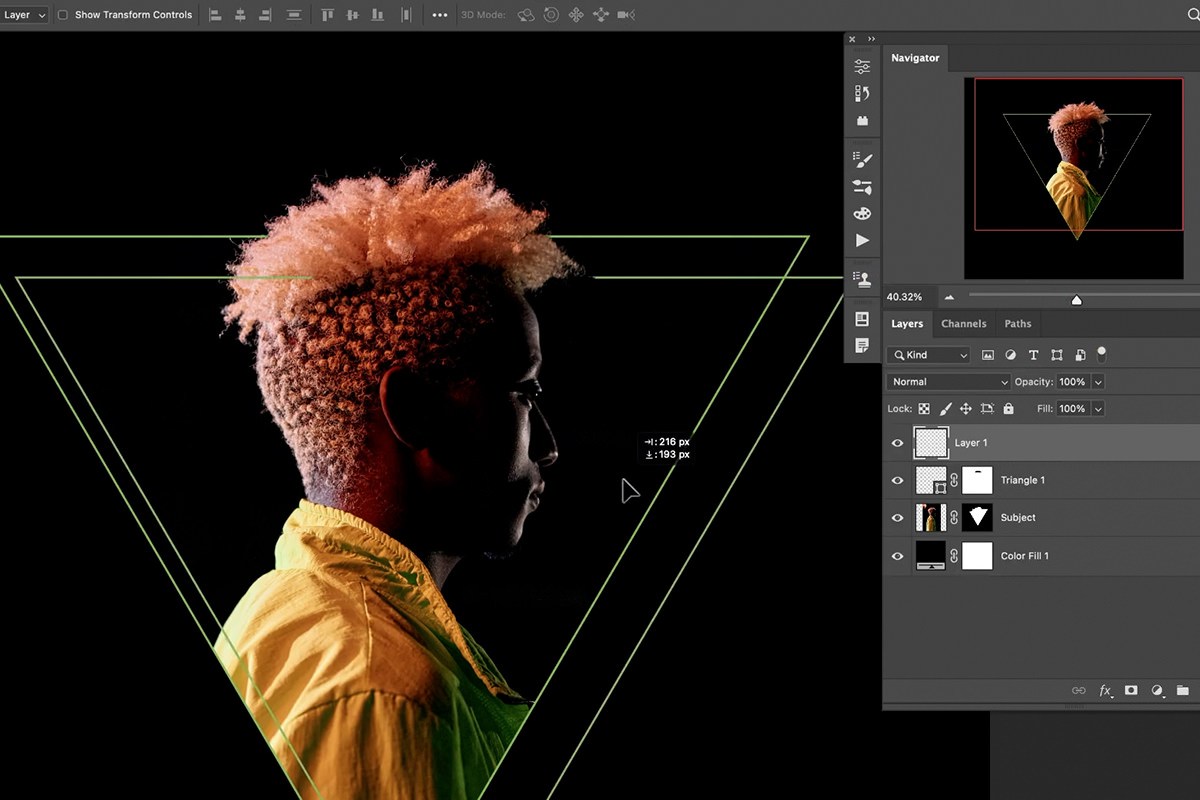Viewport: 1200px width, 800px height.
Task: Open the Layer Comps panel icon
Action: pos(862,319)
